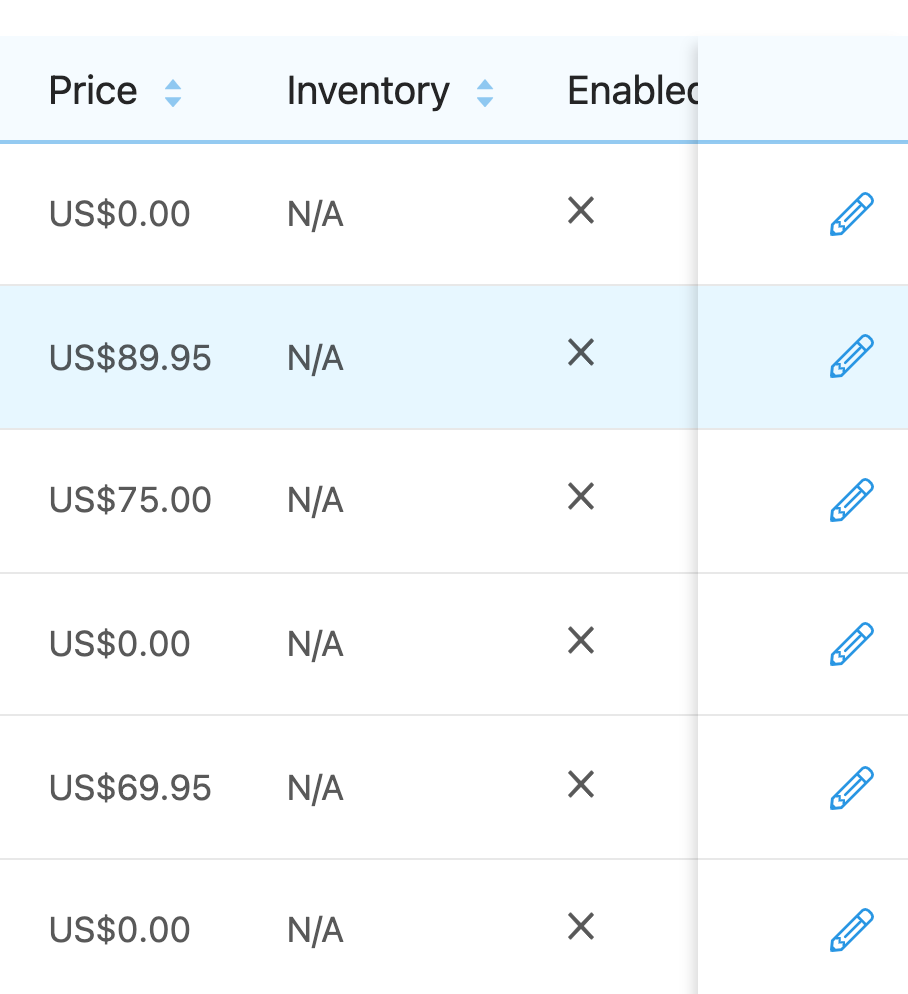The image size is (908, 994).
Task: Click the Price column header label
Action: [93, 91]
